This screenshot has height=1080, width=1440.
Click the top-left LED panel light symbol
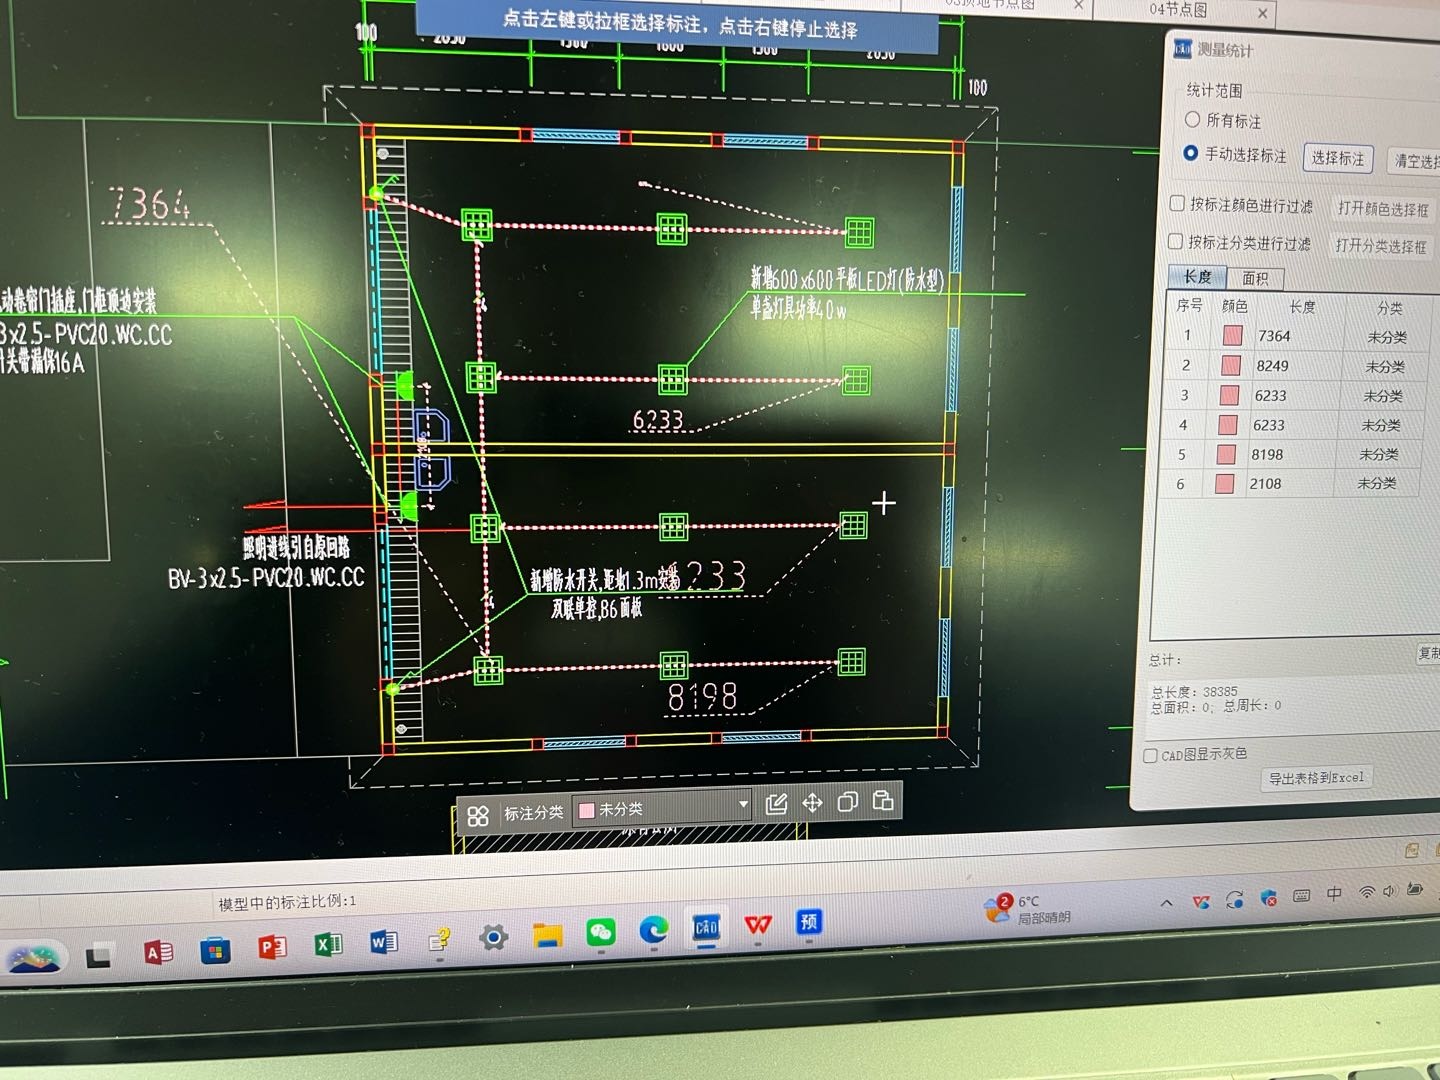pyautogui.click(x=477, y=224)
